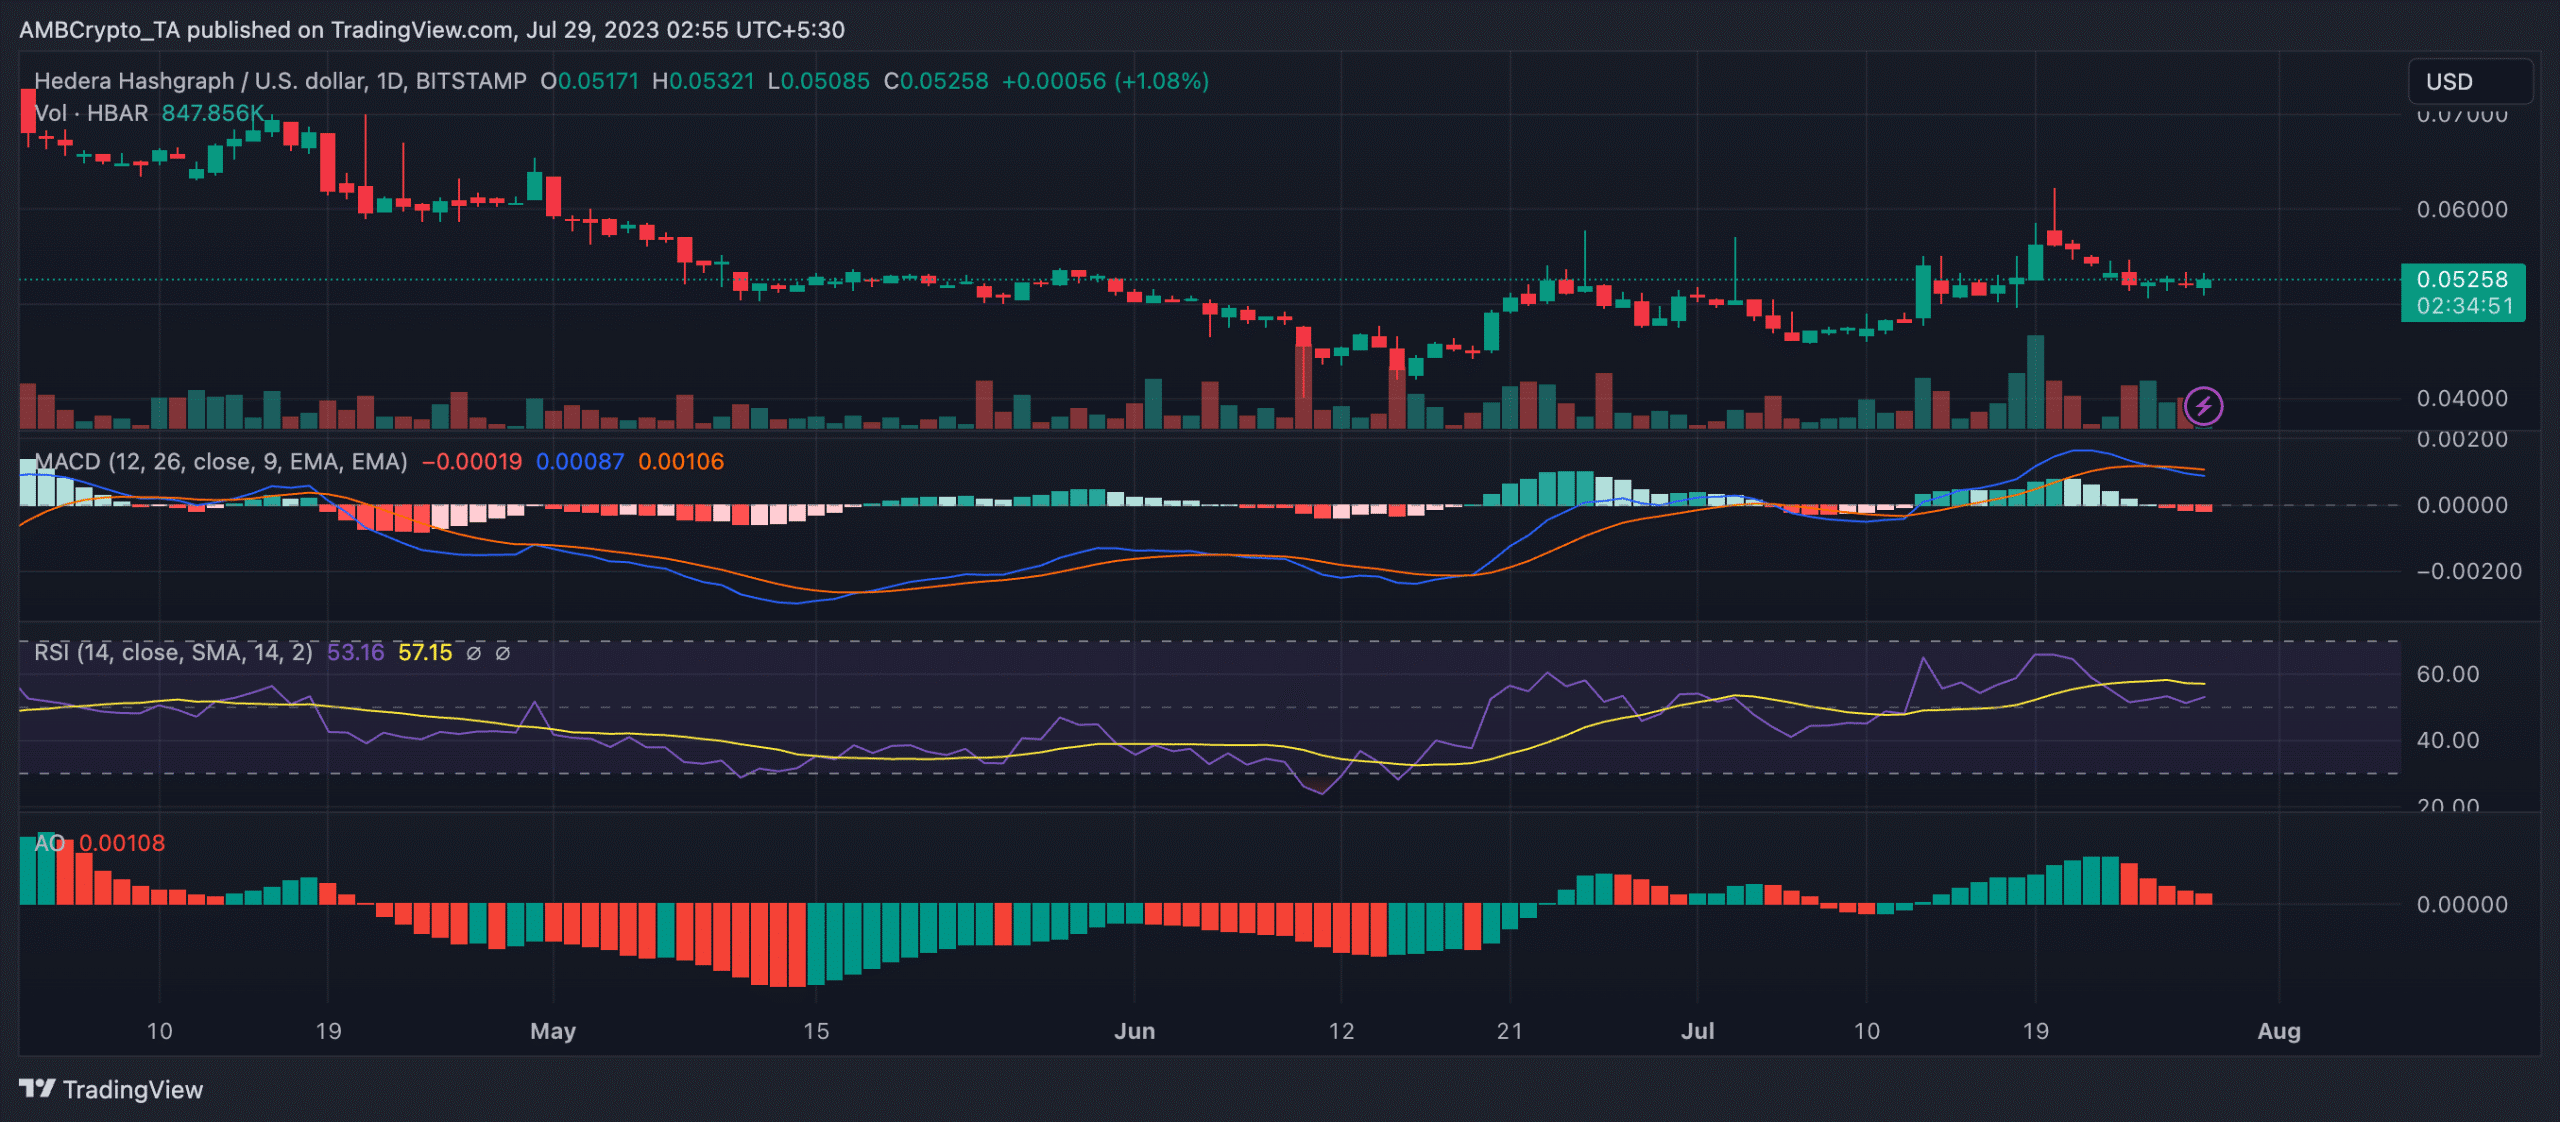
Task: Click the red AO value 0.00108
Action: [x=121, y=842]
